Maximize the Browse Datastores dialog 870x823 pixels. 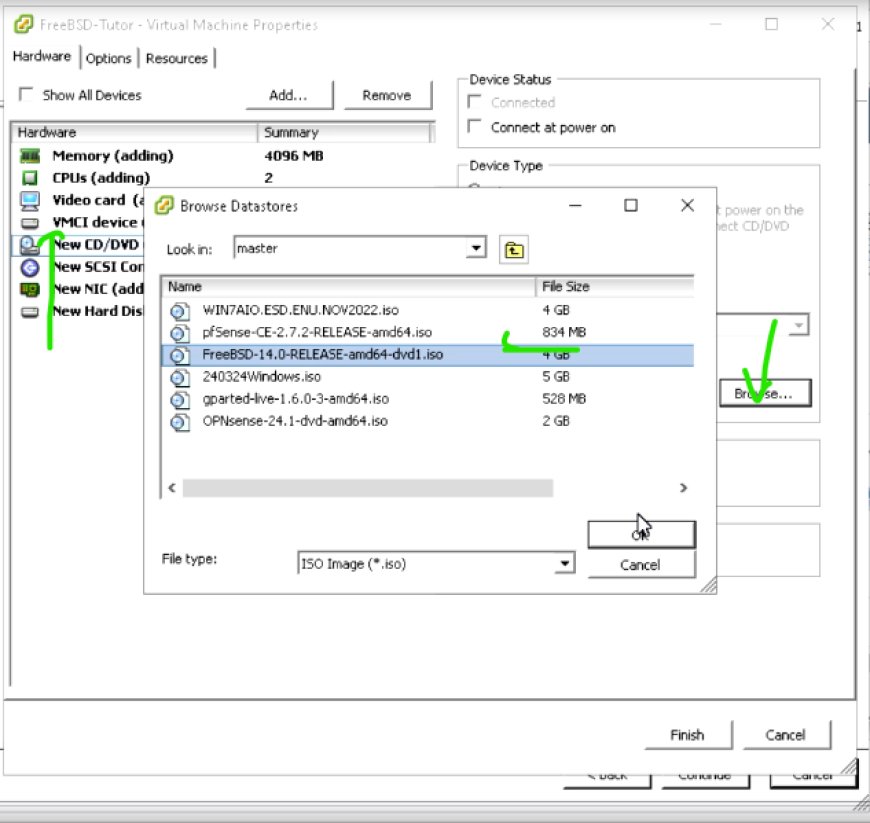[631, 206]
